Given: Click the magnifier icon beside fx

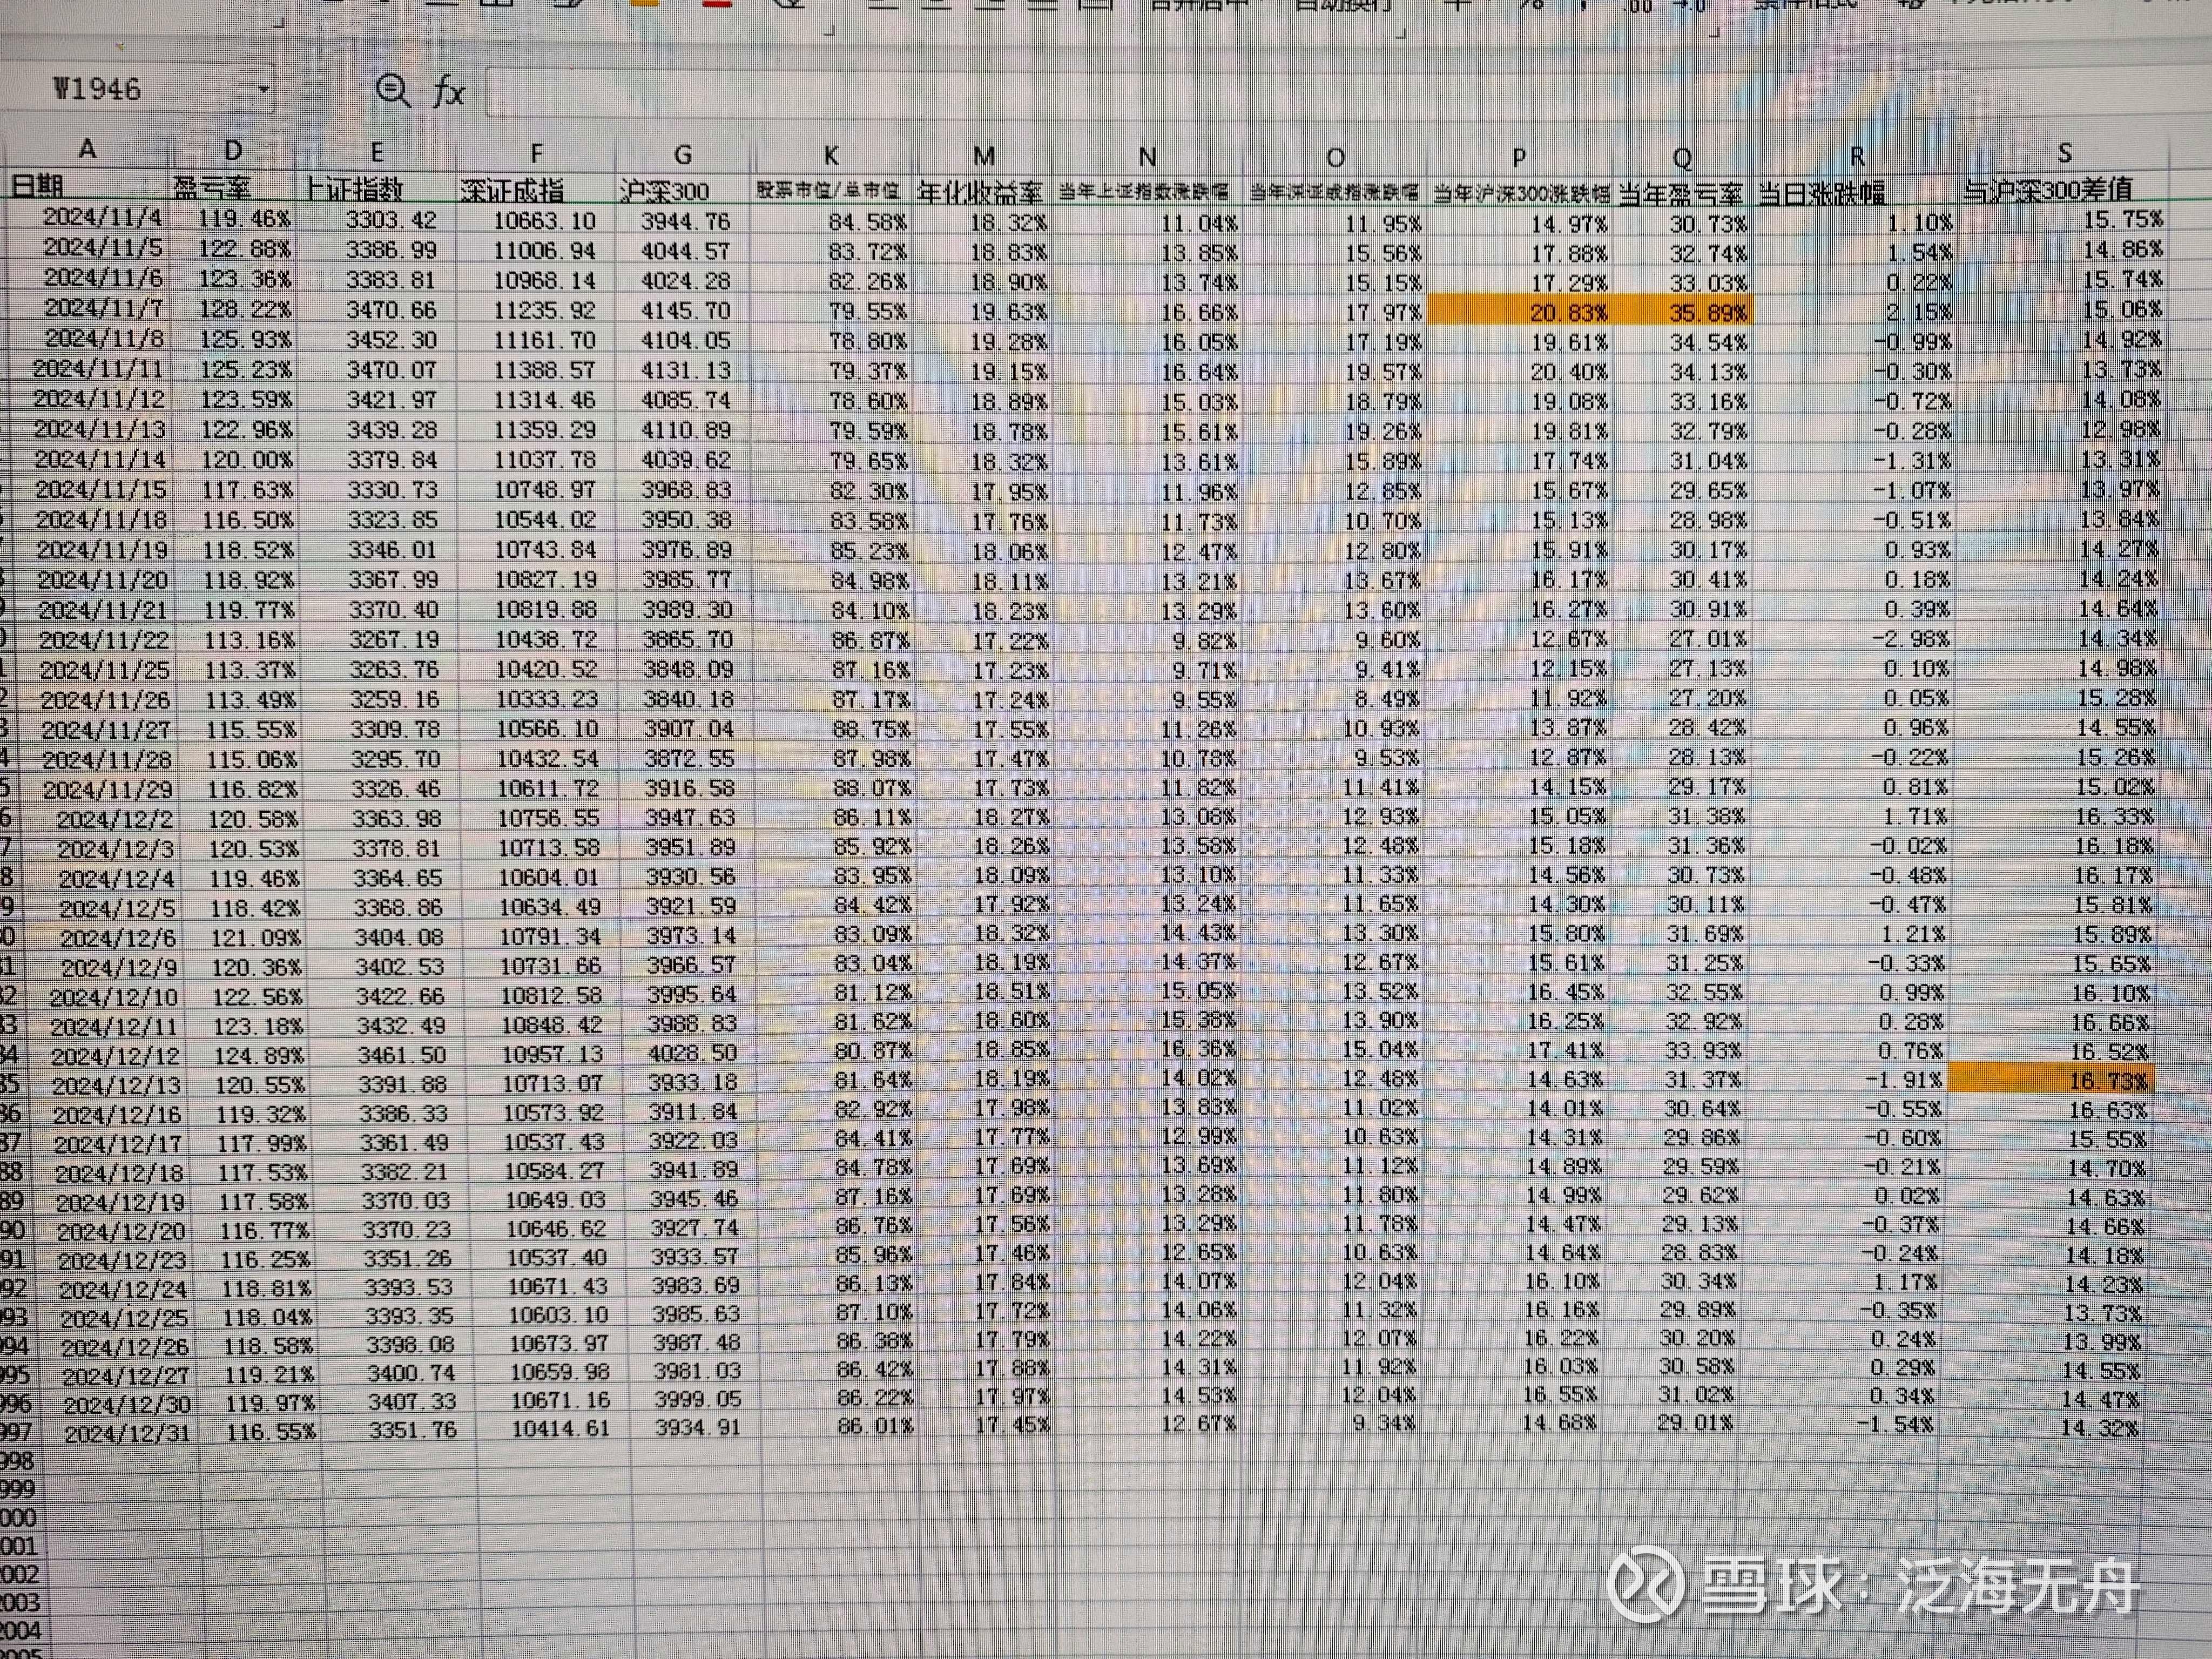Looking at the screenshot, I should point(392,91).
